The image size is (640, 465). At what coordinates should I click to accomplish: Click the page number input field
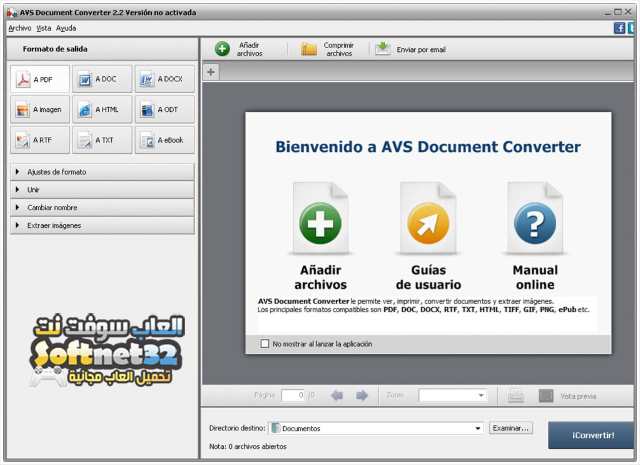pyautogui.click(x=293, y=395)
